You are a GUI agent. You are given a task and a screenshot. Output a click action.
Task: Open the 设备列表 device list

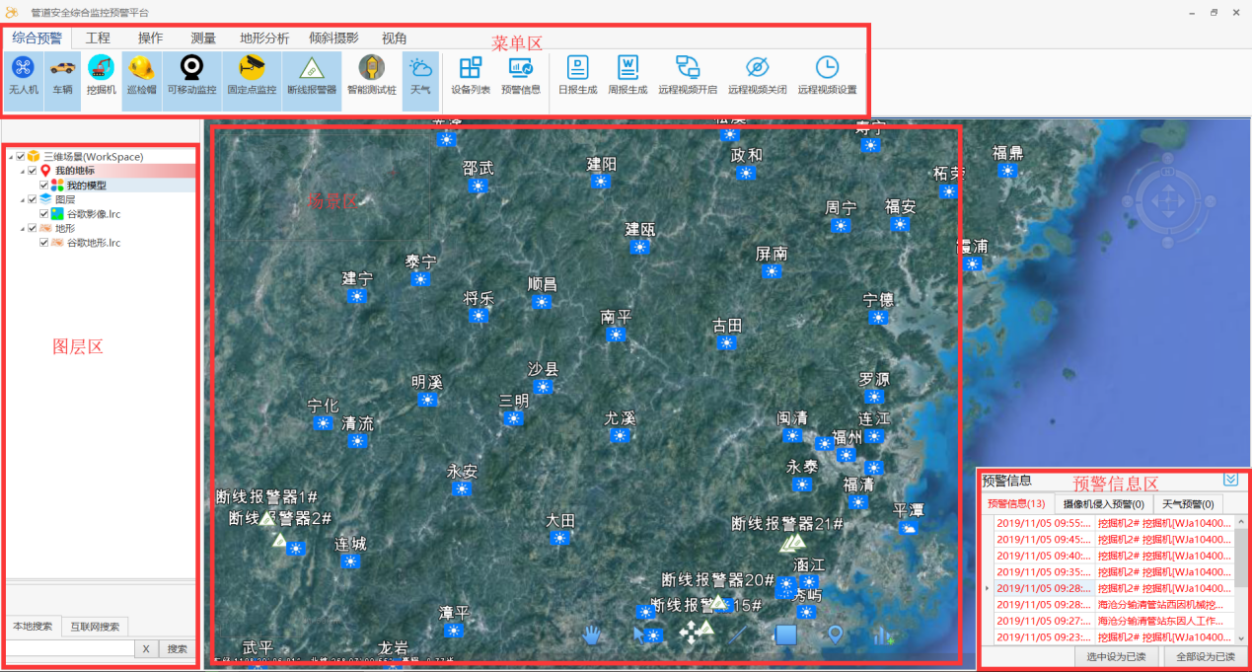click(x=470, y=69)
